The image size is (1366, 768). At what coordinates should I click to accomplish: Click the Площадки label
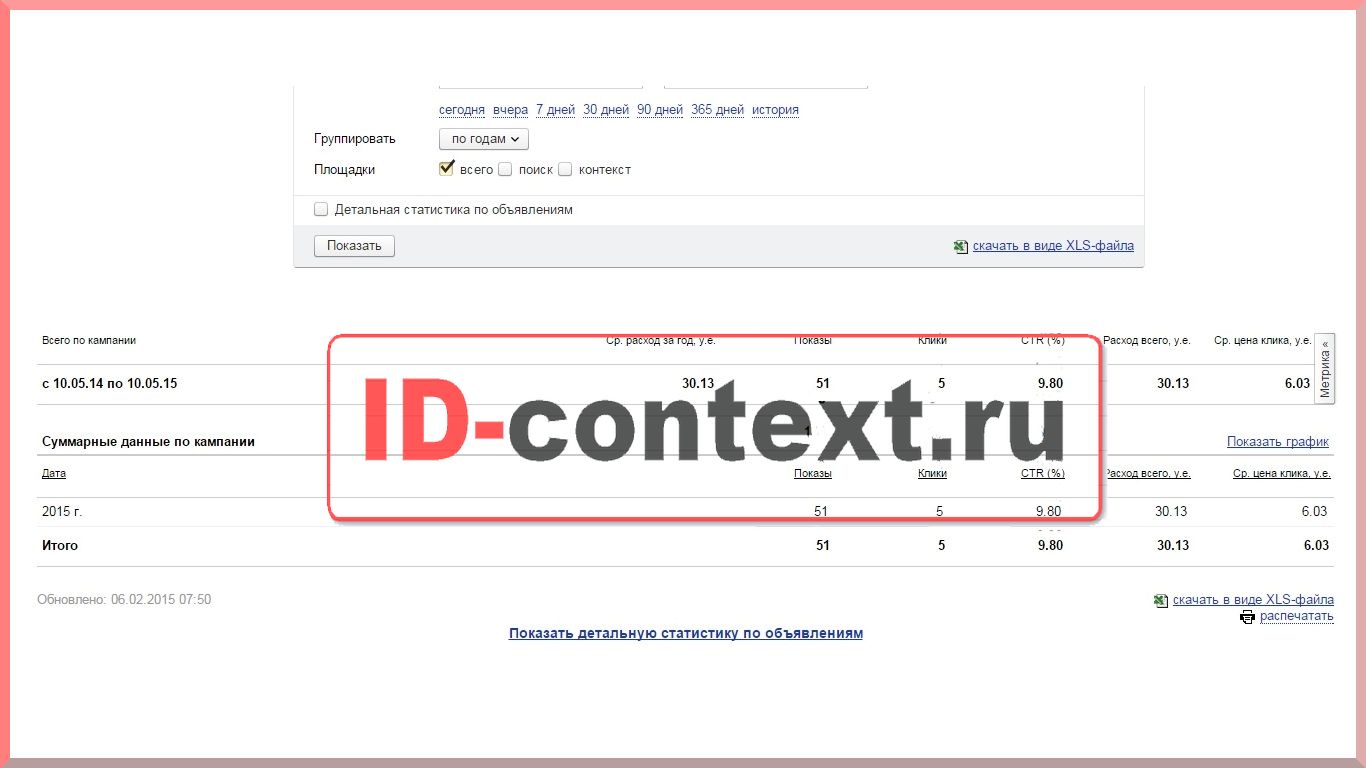[345, 170]
